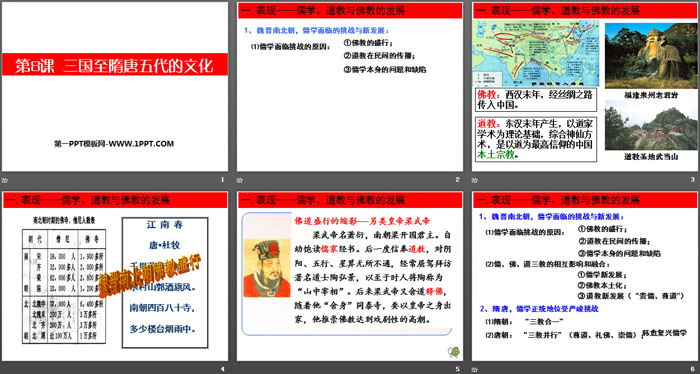Click the 佛教 text box on slide 3
700x374 pixels.
tap(536, 100)
